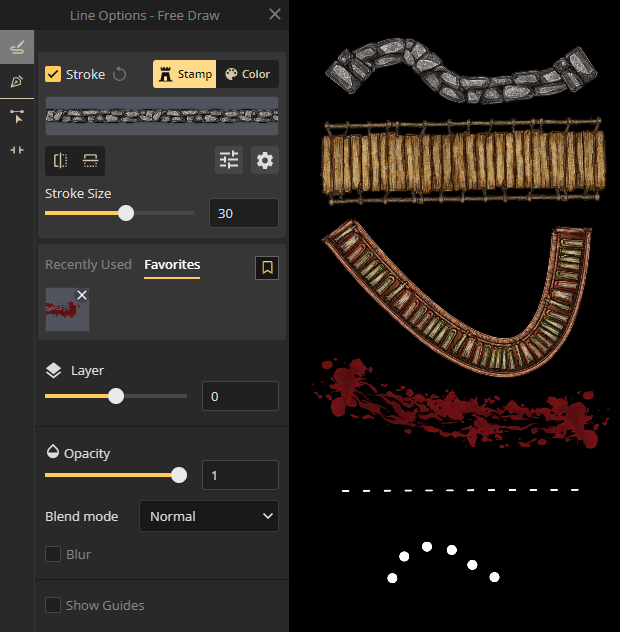Click the Stroke Size value field

243,213
